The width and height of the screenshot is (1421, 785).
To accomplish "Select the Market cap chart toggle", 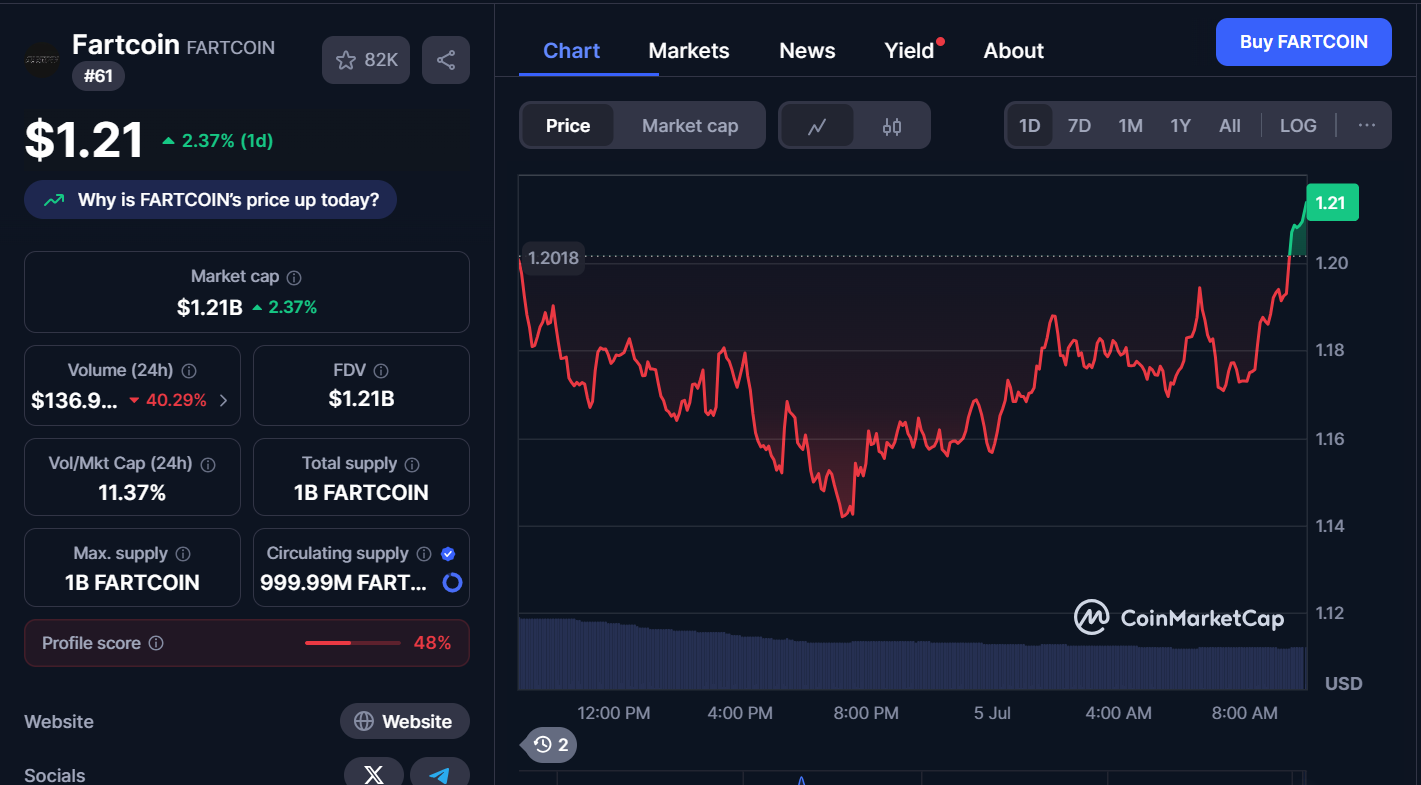I will (x=690, y=126).
